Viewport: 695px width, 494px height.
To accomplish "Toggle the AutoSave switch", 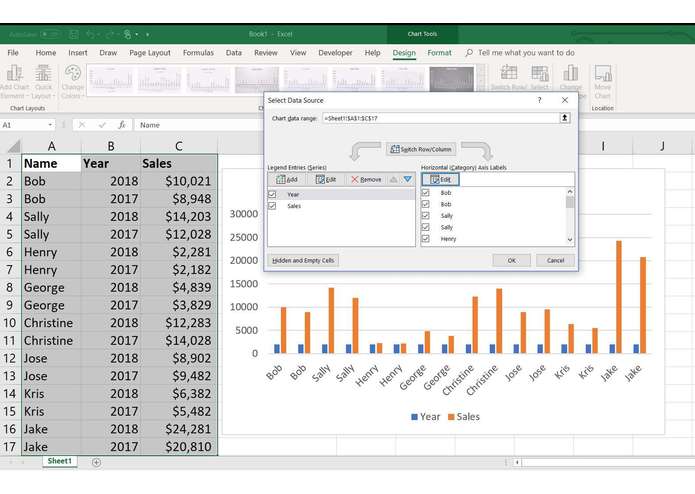I will (50, 34).
